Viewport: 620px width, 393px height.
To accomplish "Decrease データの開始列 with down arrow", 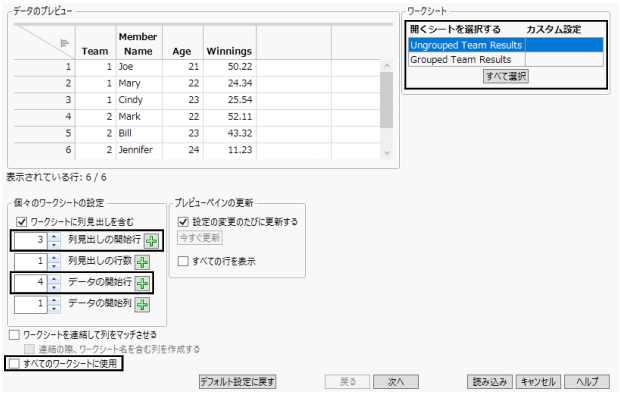I will click(x=54, y=308).
